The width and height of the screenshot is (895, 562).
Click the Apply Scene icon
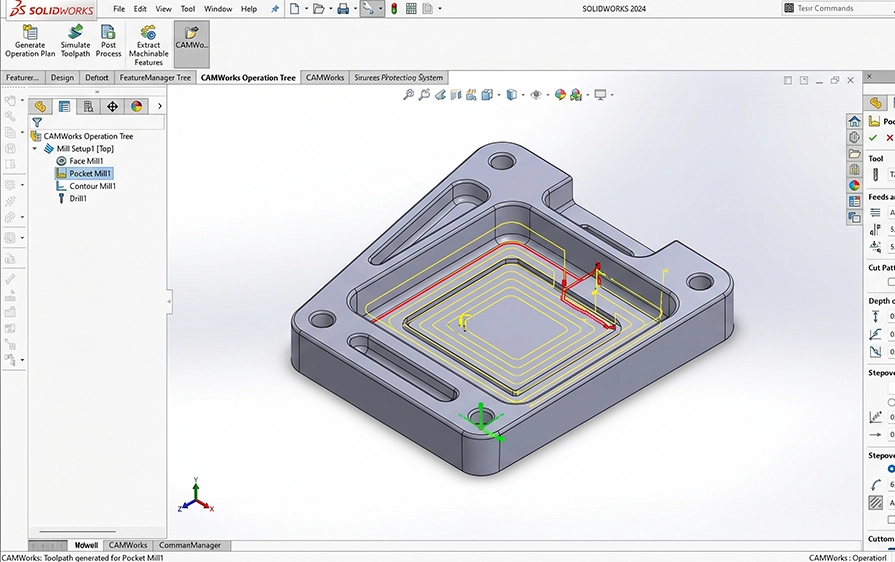click(575, 95)
